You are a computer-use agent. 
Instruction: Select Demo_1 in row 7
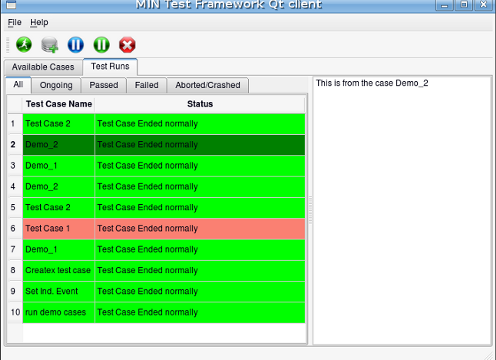coord(59,249)
